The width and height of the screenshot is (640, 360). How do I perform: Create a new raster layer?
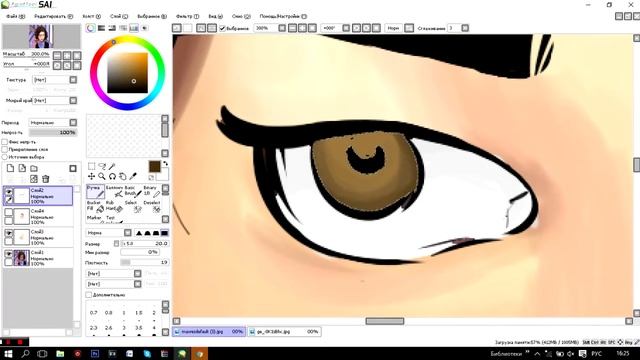[x=10, y=168]
